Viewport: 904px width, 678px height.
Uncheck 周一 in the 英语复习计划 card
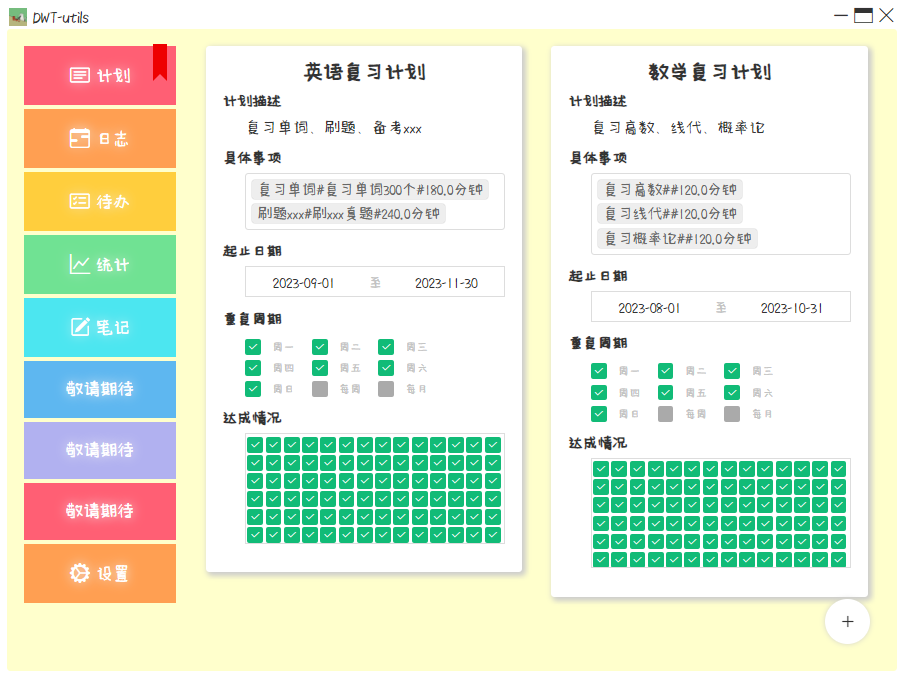pyautogui.click(x=253, y=347)
